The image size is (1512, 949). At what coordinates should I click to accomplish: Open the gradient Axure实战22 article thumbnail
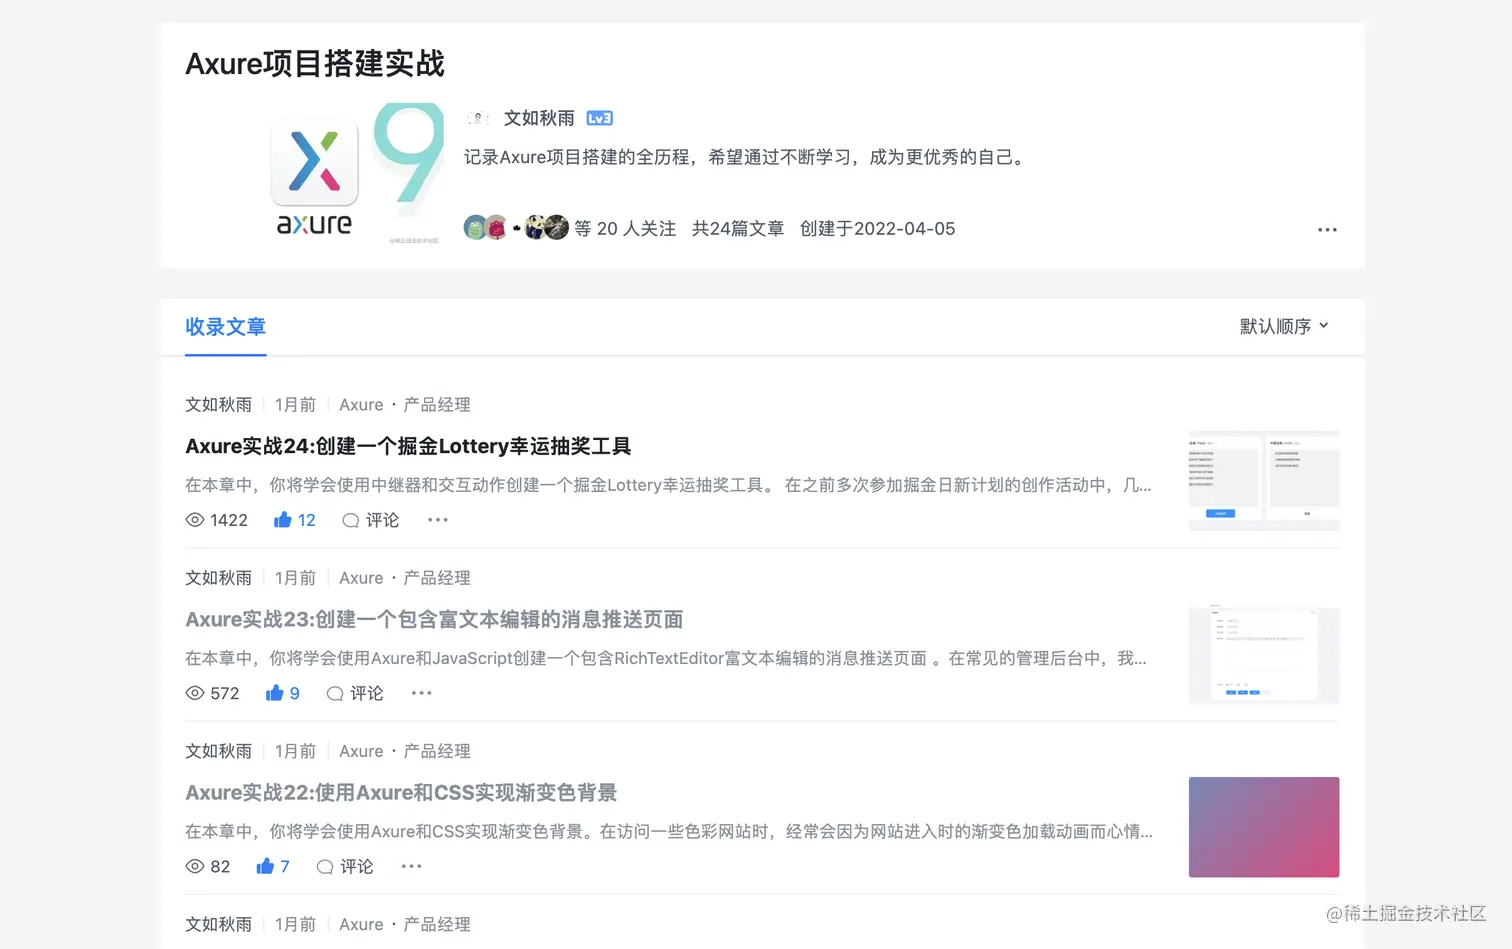pos(1264,827)
